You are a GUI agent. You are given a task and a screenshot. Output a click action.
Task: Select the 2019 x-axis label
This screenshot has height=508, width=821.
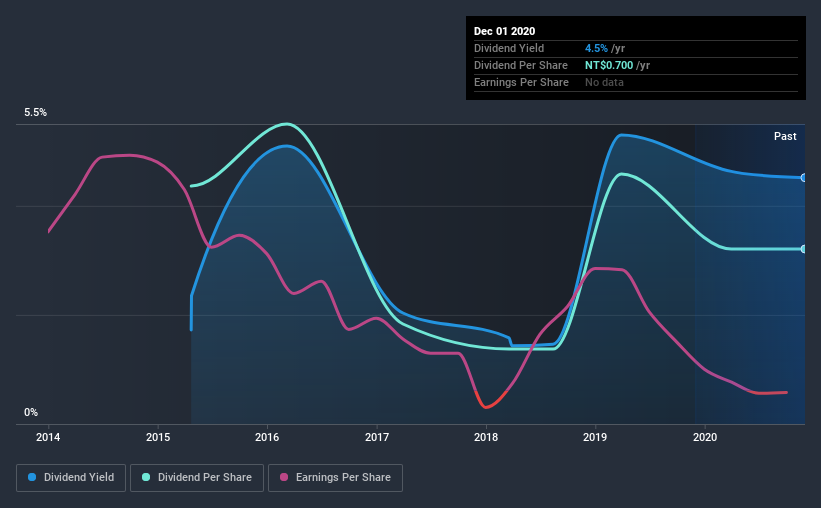coord(595,437)
